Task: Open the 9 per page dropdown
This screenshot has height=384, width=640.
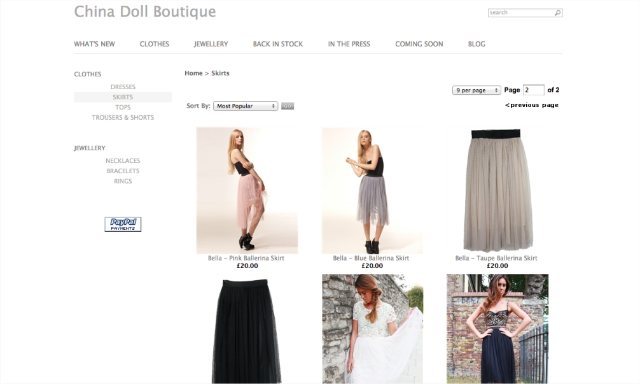Action: pos(476,90)
